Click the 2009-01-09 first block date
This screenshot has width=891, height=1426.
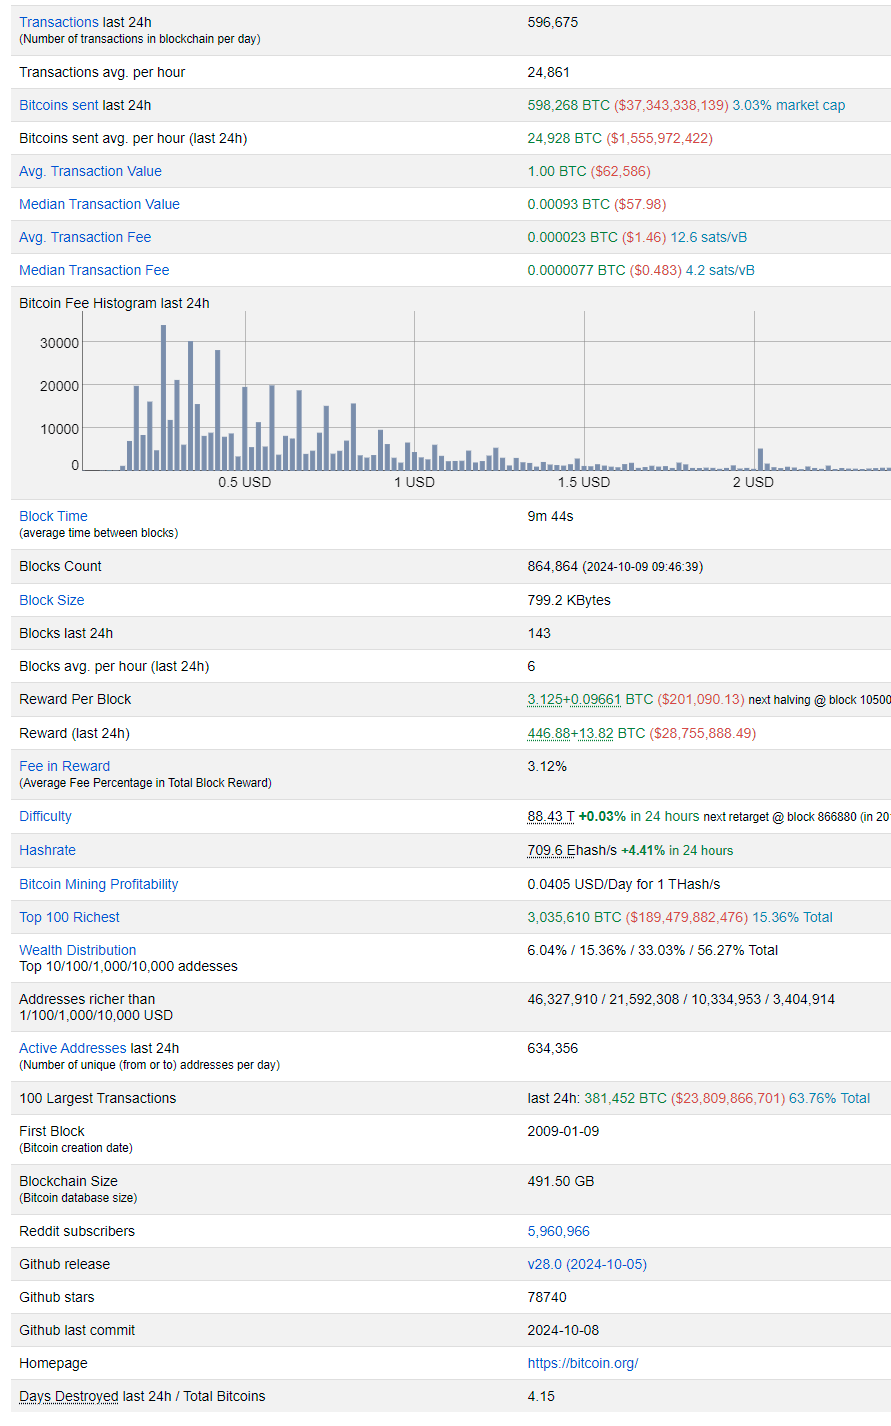[564, 1131]
